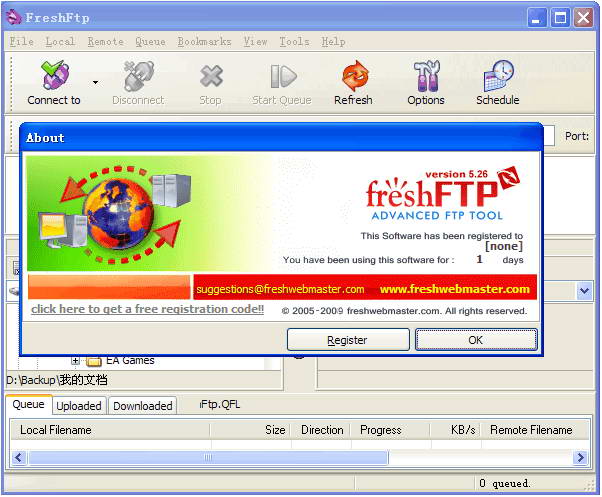Open the Bookmarks menu

pyautogui.click(x=204, y=41)
